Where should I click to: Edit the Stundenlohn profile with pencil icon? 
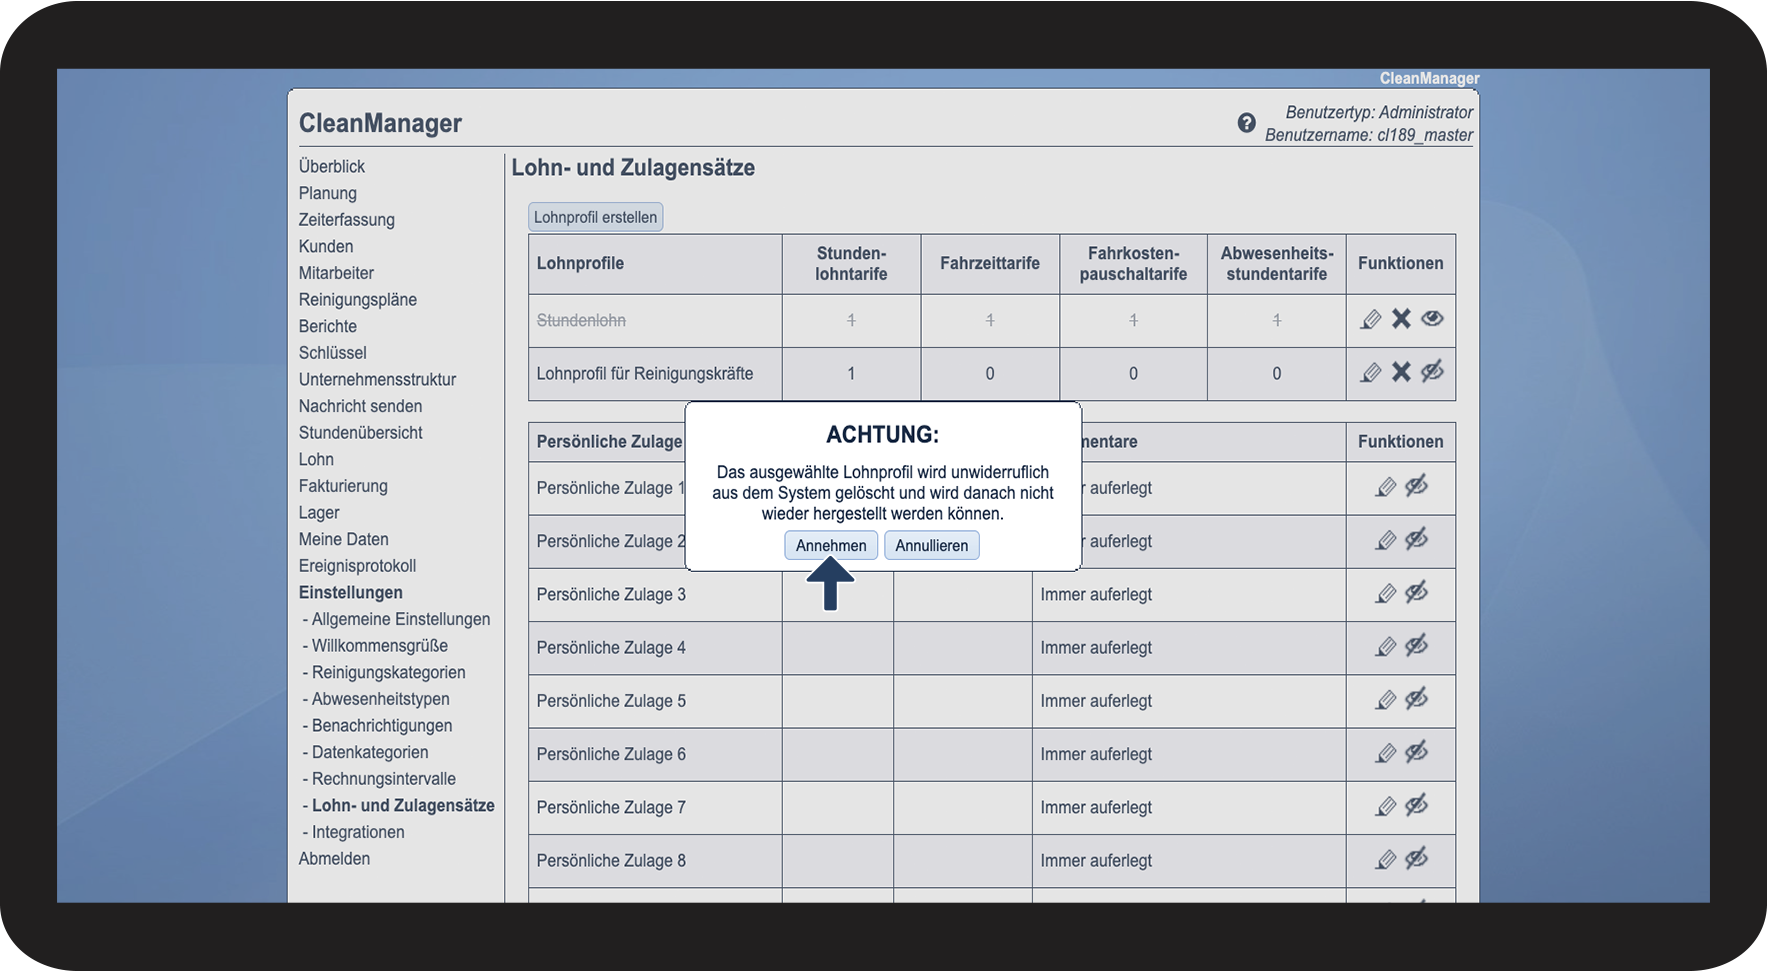[1371, 319]
